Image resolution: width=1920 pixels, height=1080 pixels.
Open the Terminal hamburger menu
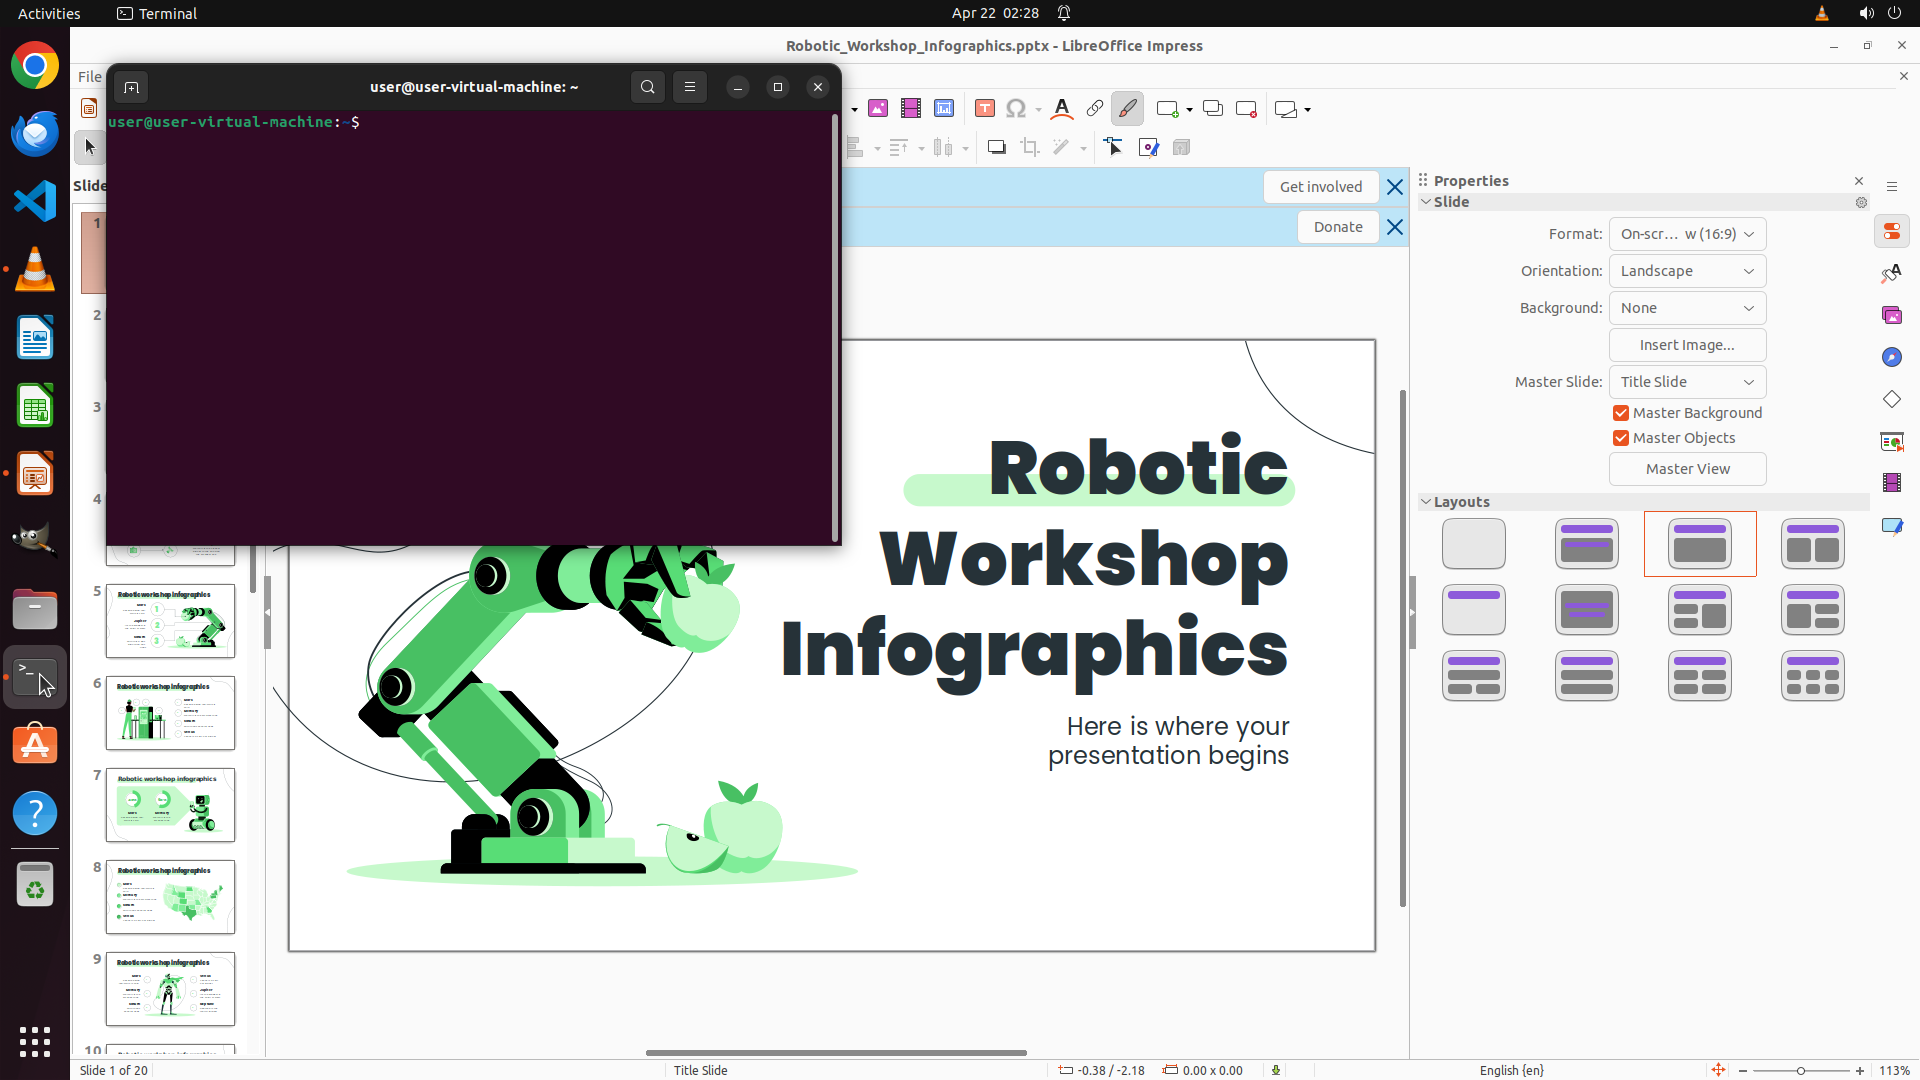(690, 87)
